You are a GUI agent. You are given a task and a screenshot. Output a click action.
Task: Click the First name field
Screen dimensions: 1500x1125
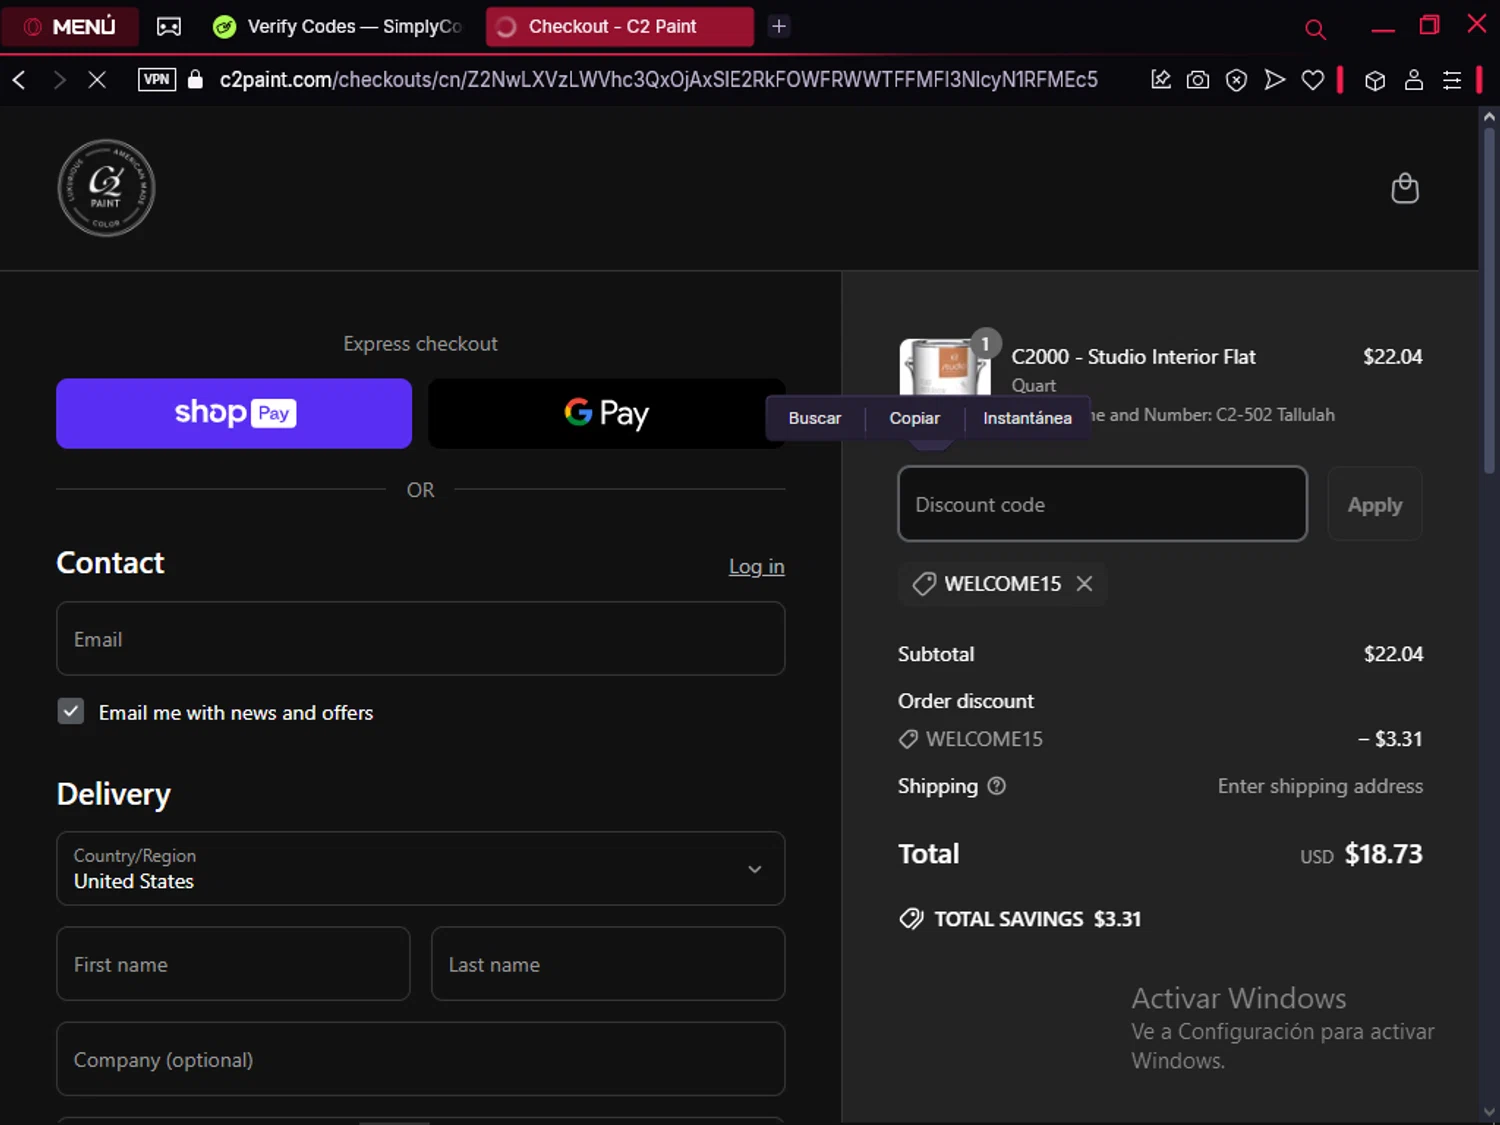pos(233,964)
